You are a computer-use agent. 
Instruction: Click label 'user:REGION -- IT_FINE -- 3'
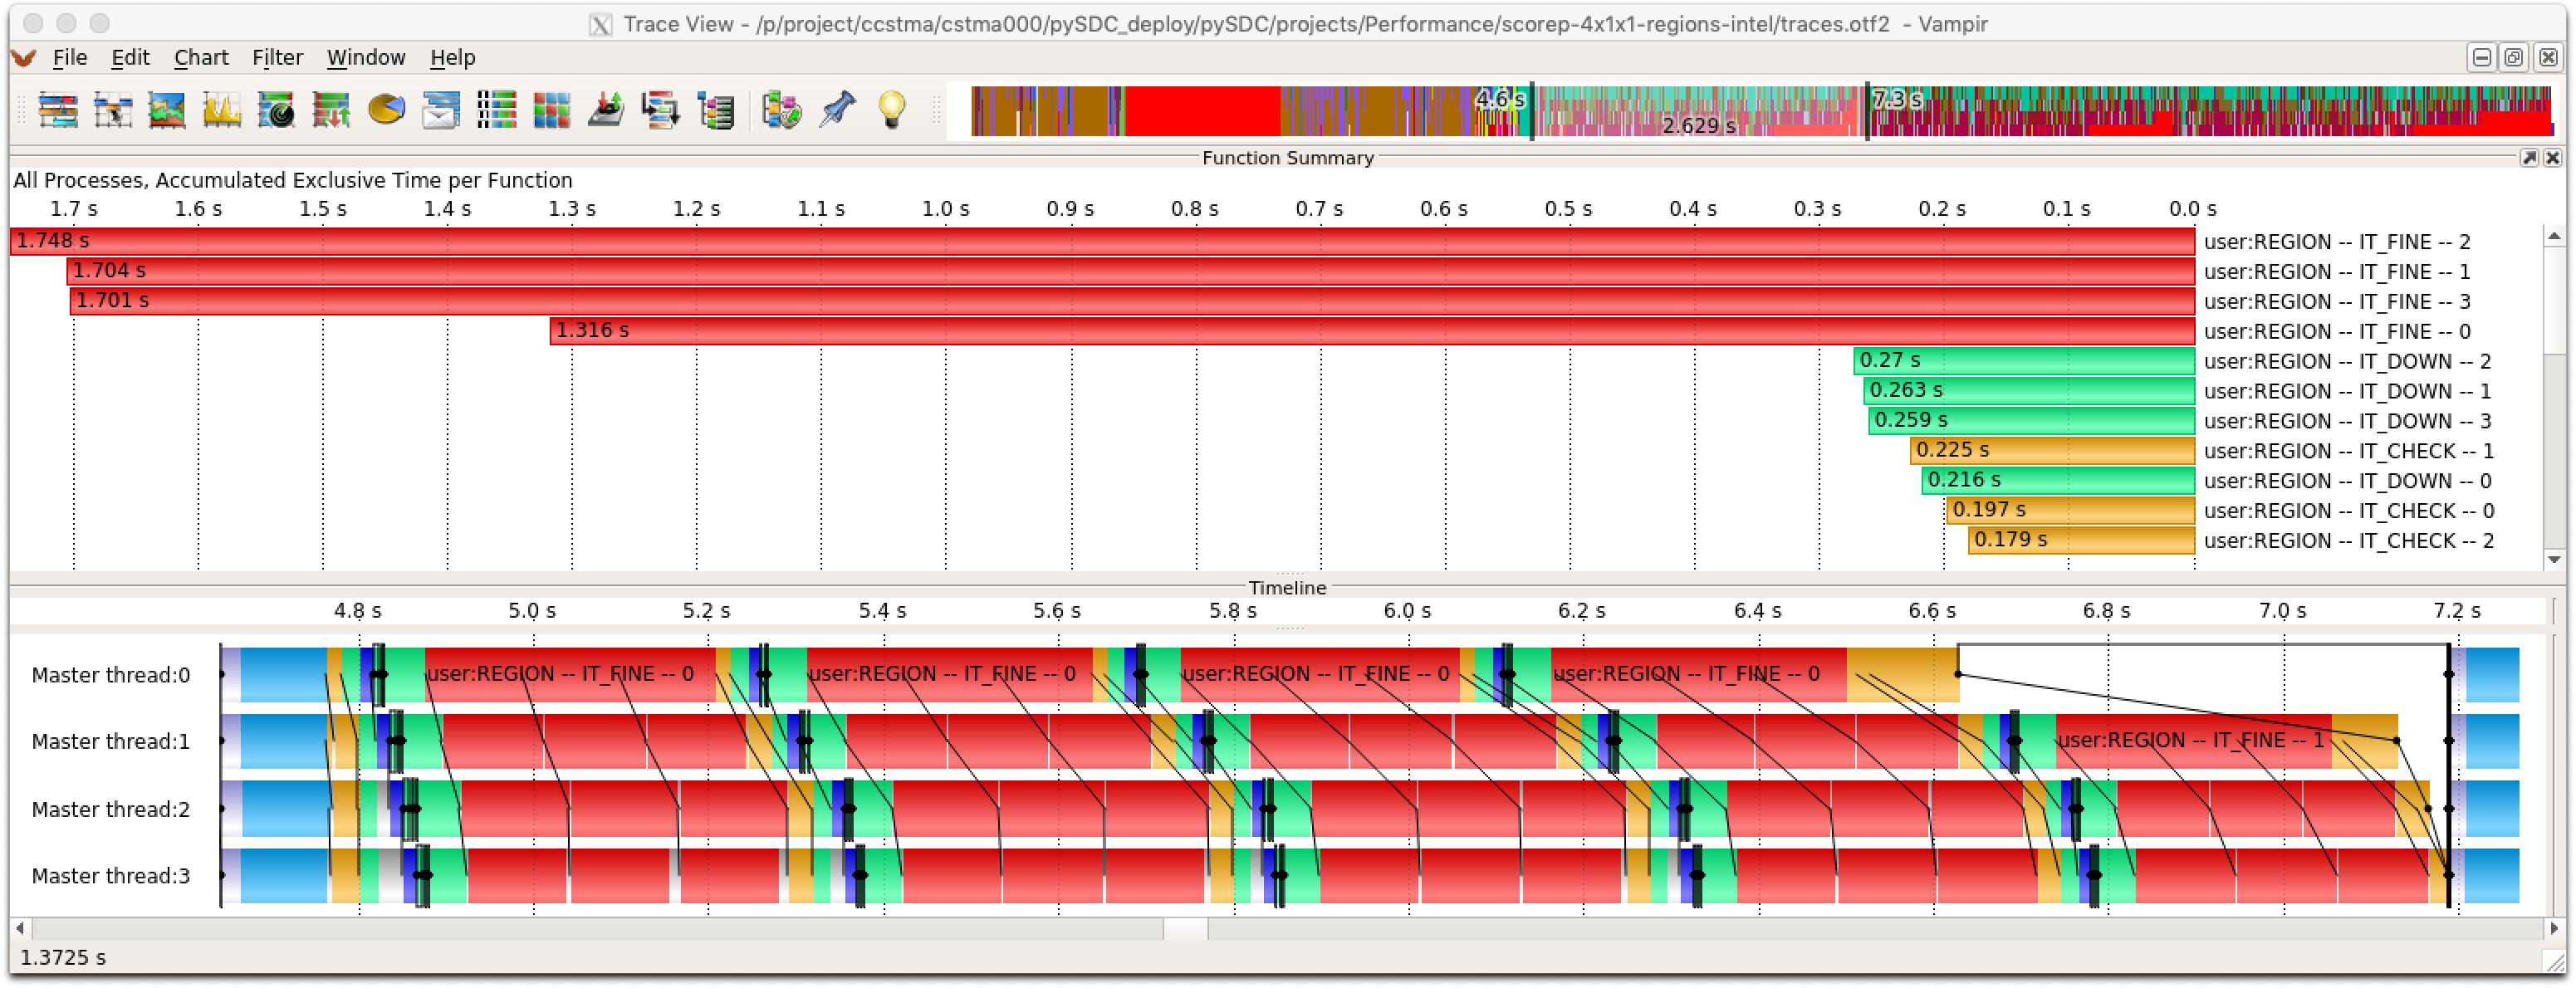click(x=2337, y=302)
